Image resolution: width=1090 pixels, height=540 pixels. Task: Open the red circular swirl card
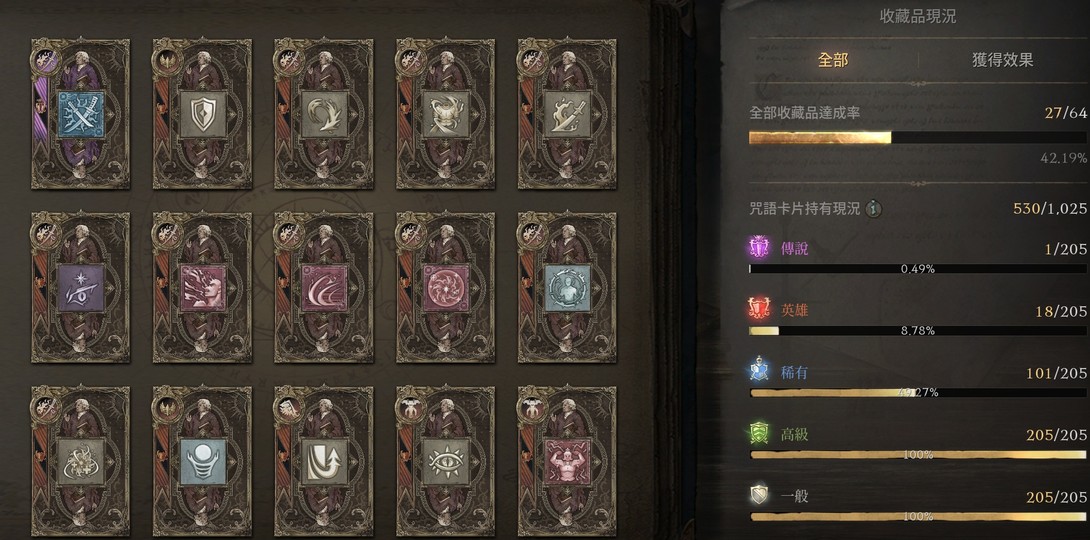point(446,287)
